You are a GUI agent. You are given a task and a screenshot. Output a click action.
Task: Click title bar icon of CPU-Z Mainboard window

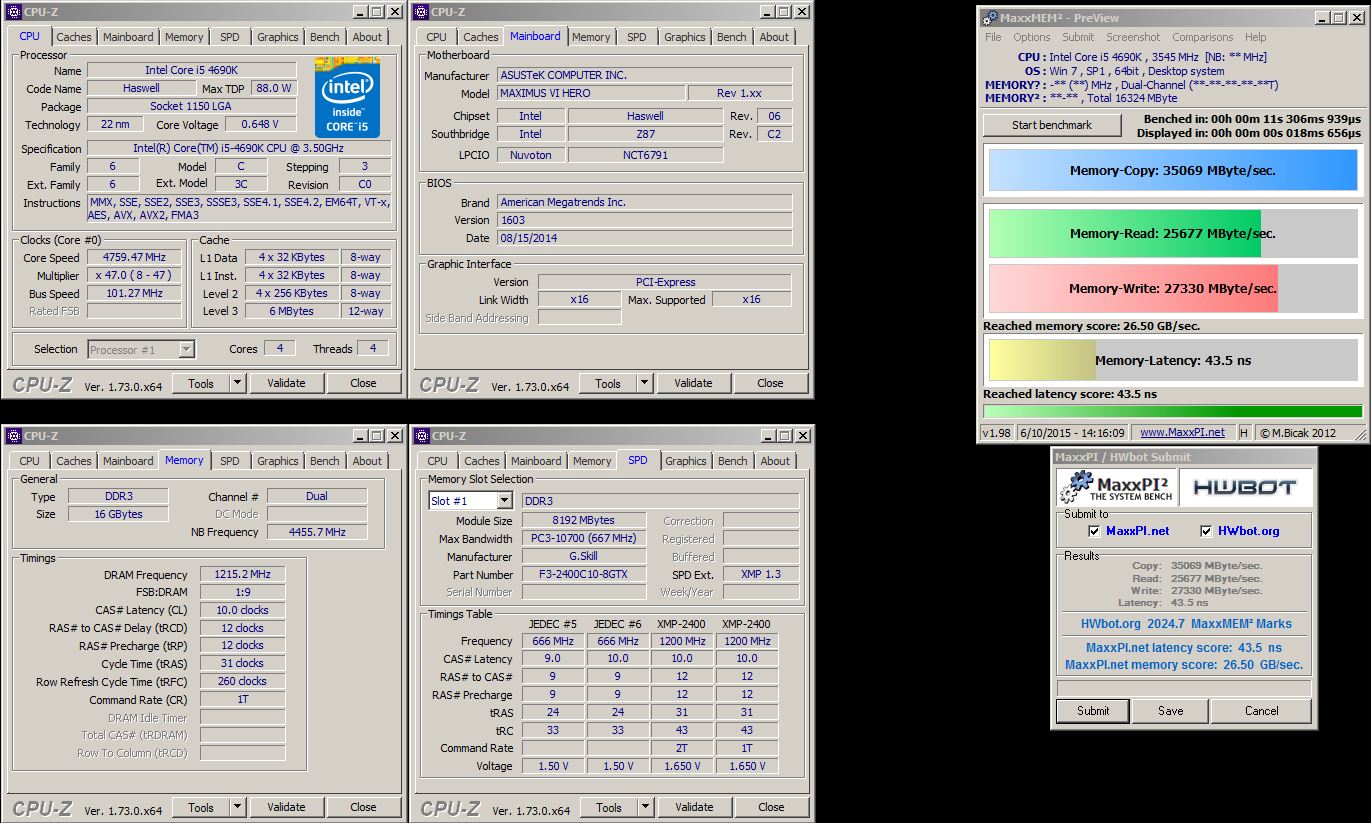421,12
